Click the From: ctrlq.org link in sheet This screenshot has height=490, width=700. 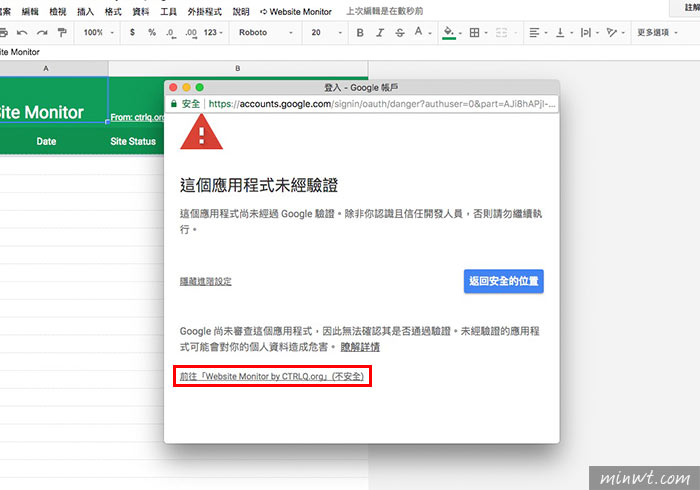tap(137, 117)
